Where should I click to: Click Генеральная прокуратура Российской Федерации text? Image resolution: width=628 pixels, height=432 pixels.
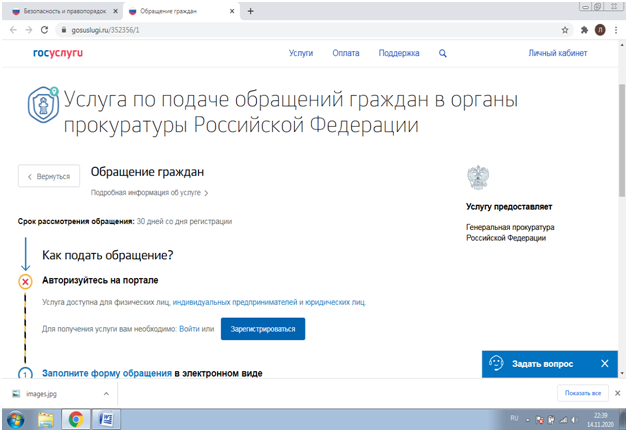(x=510, y=233)
